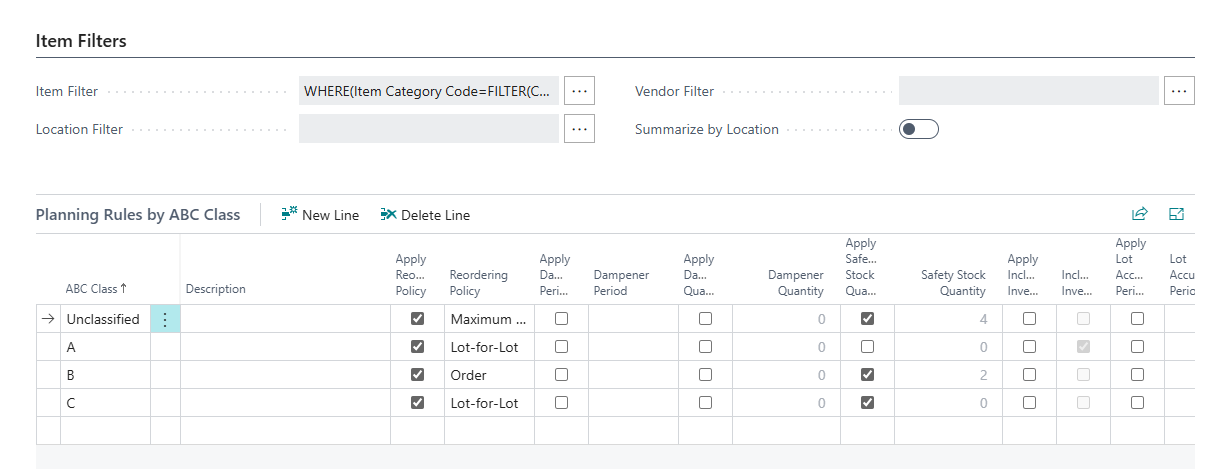This screenshot has width=1212, height=469.
Task: Click the Item Filter field value
Action: (429, 91)
